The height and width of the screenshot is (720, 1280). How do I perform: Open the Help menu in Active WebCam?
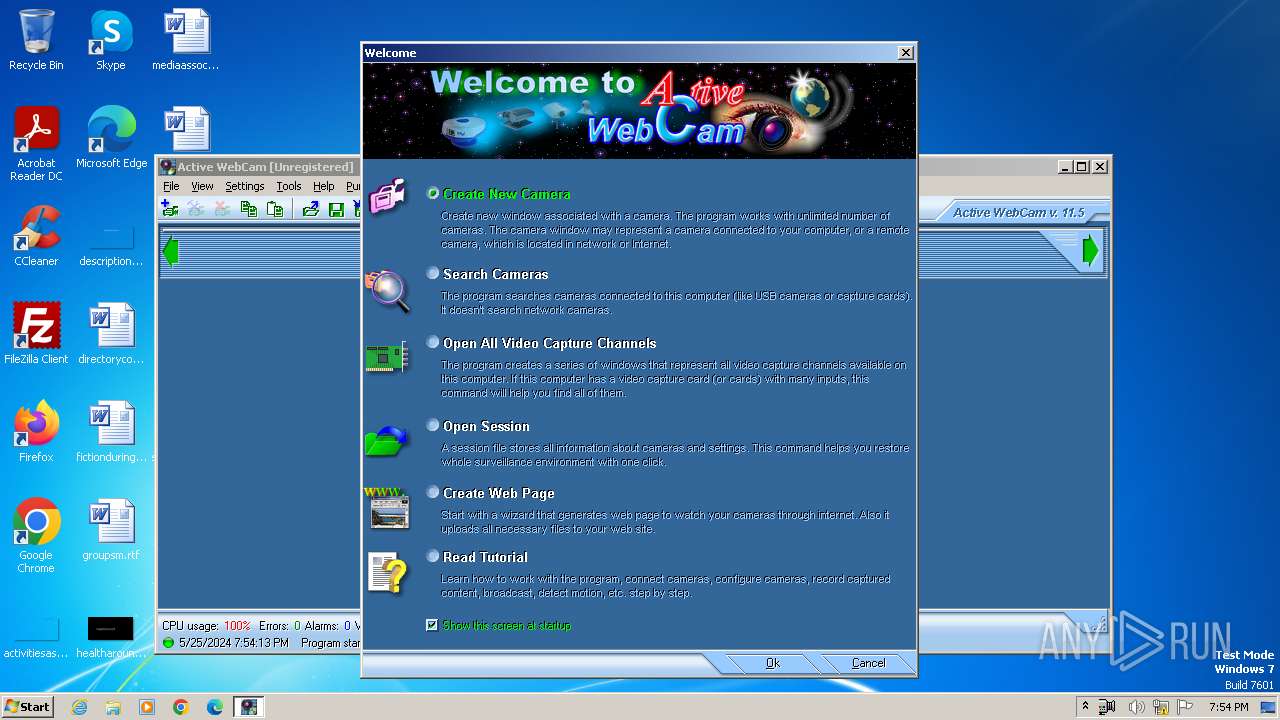(x=323, y=186)
